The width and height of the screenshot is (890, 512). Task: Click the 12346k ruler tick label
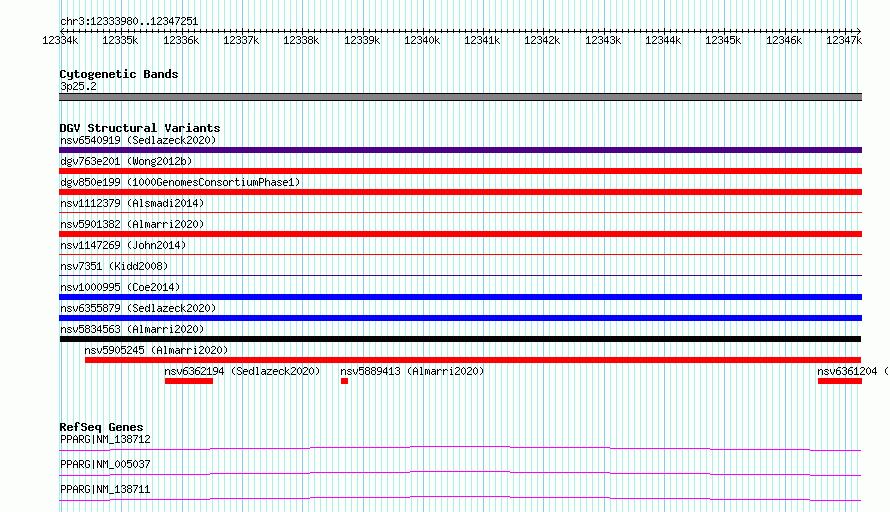[x=784, y=40]
